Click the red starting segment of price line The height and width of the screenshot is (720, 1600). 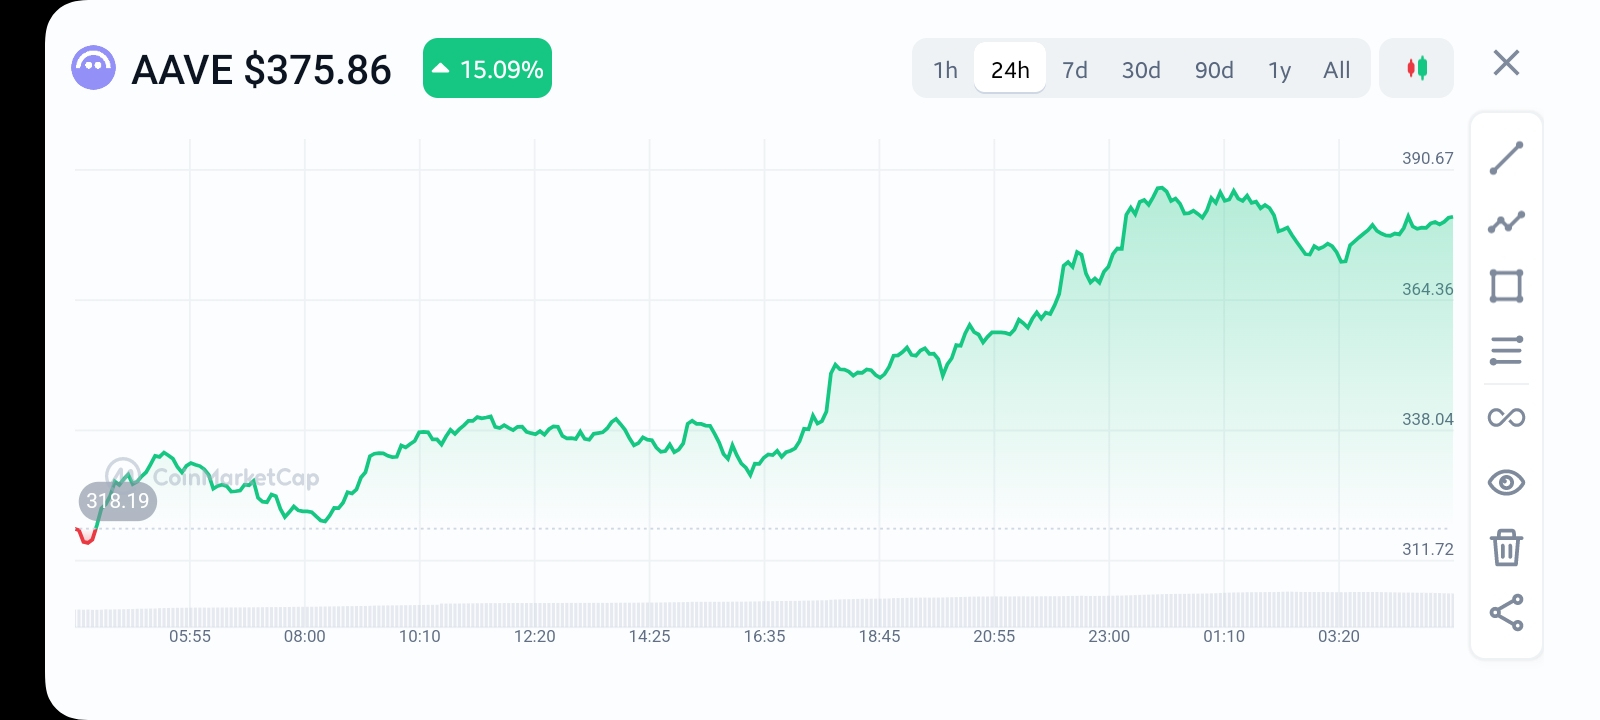click(86, 537)
